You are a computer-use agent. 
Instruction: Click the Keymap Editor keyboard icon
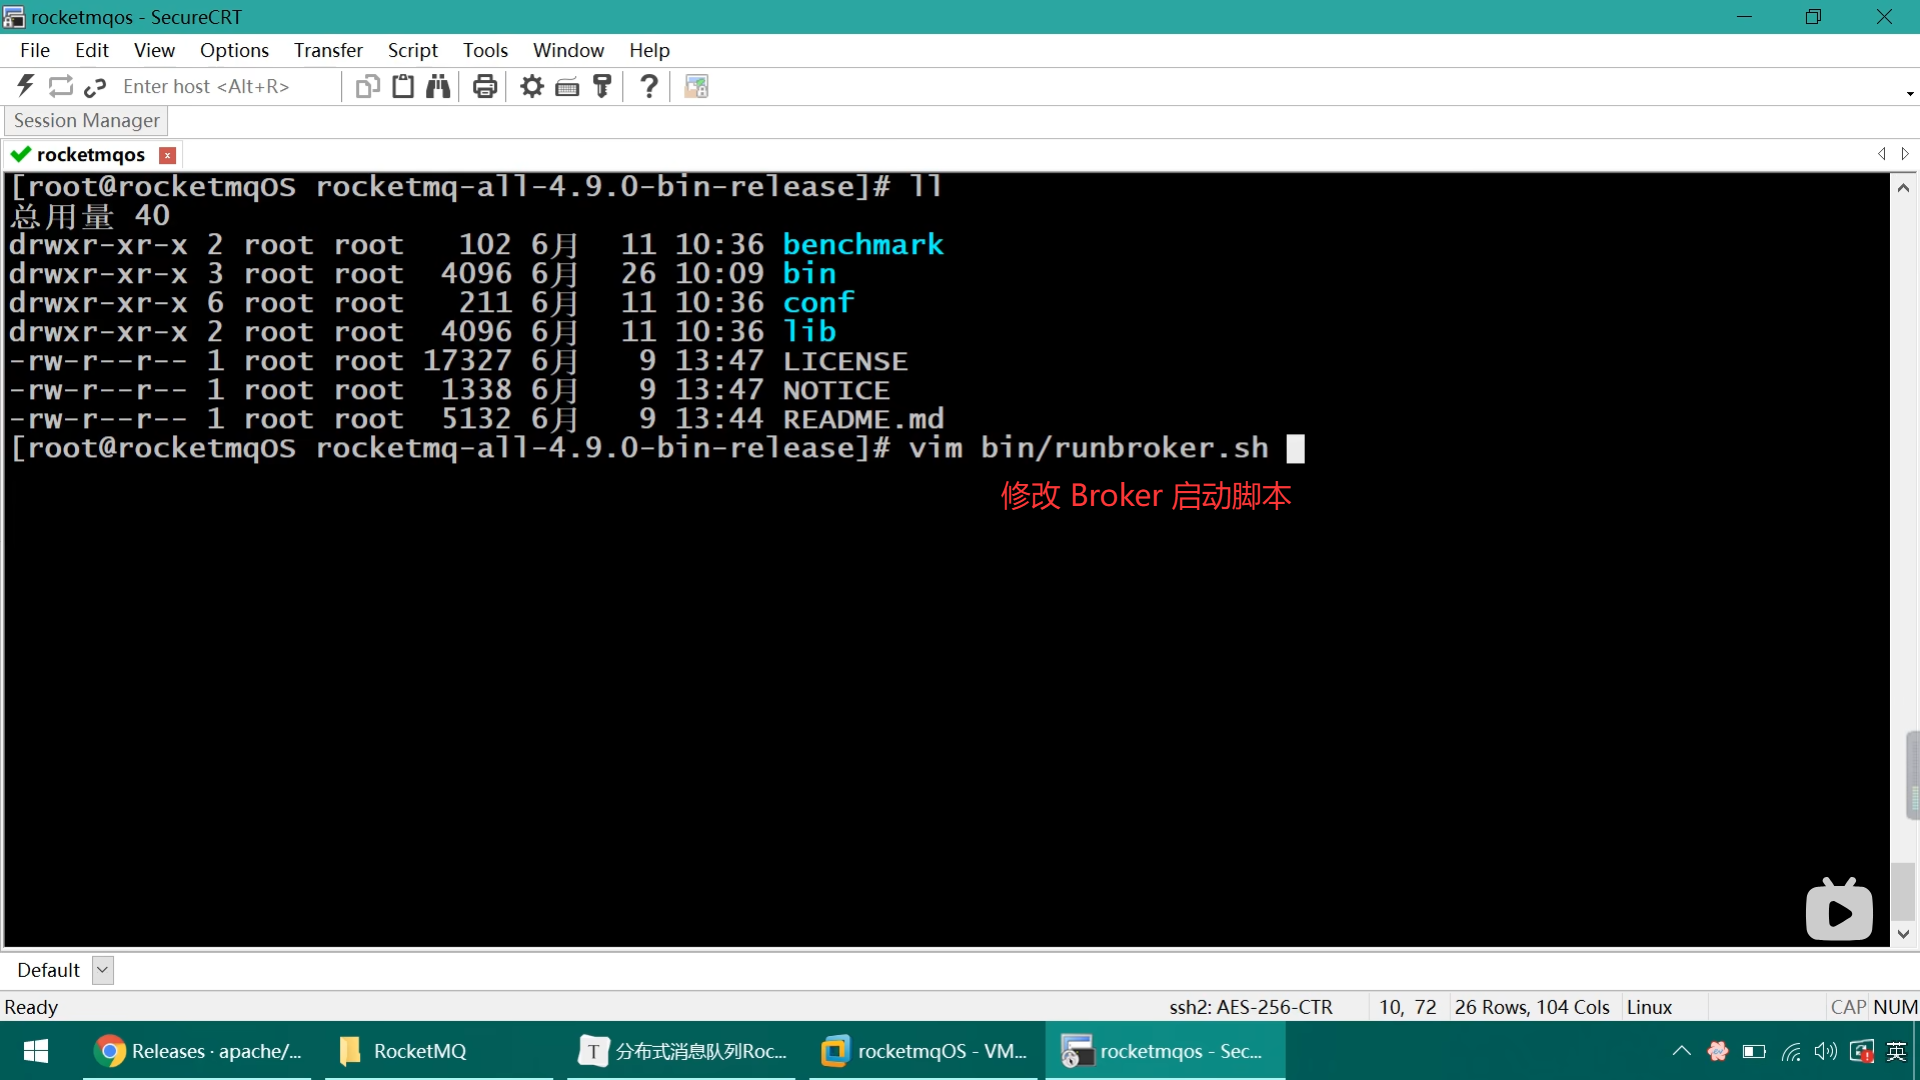567,86
